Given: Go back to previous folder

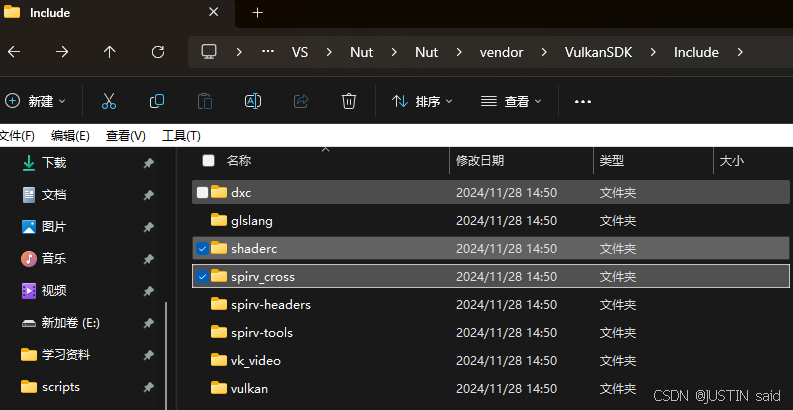Looking at the screenshot, I should pos(14,52).
